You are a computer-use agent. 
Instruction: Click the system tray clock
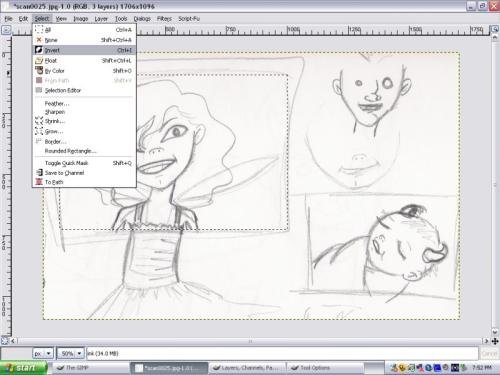(x=482, y=368)
